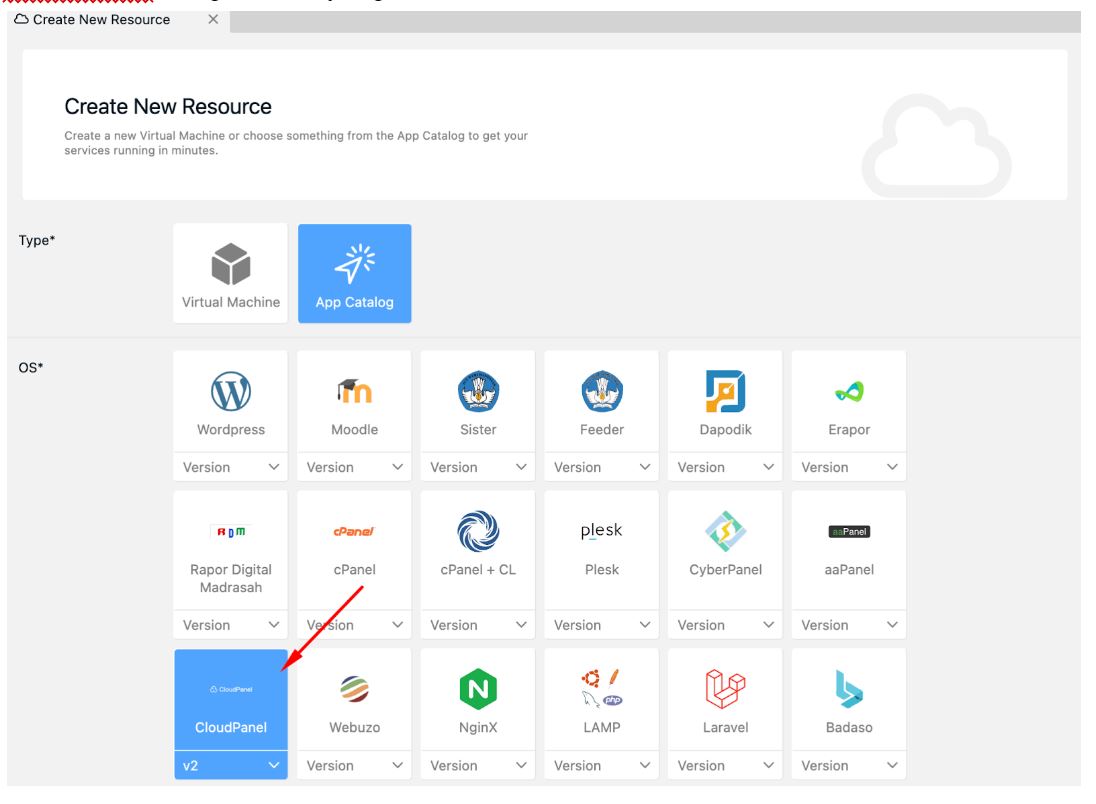This screenshot has height=804, width=1096.
Task: Open the Wordpress Version dropdown
Action: (230, 466)
